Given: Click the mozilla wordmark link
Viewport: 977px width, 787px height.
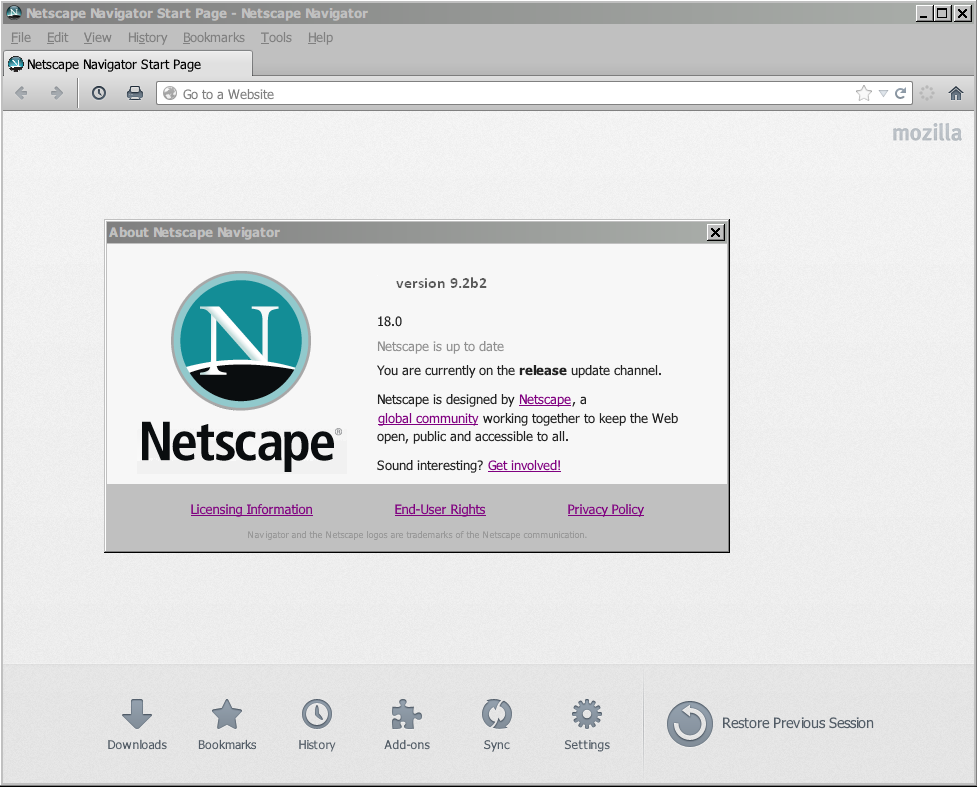Looking at the screenshot, I should (927, 133).
